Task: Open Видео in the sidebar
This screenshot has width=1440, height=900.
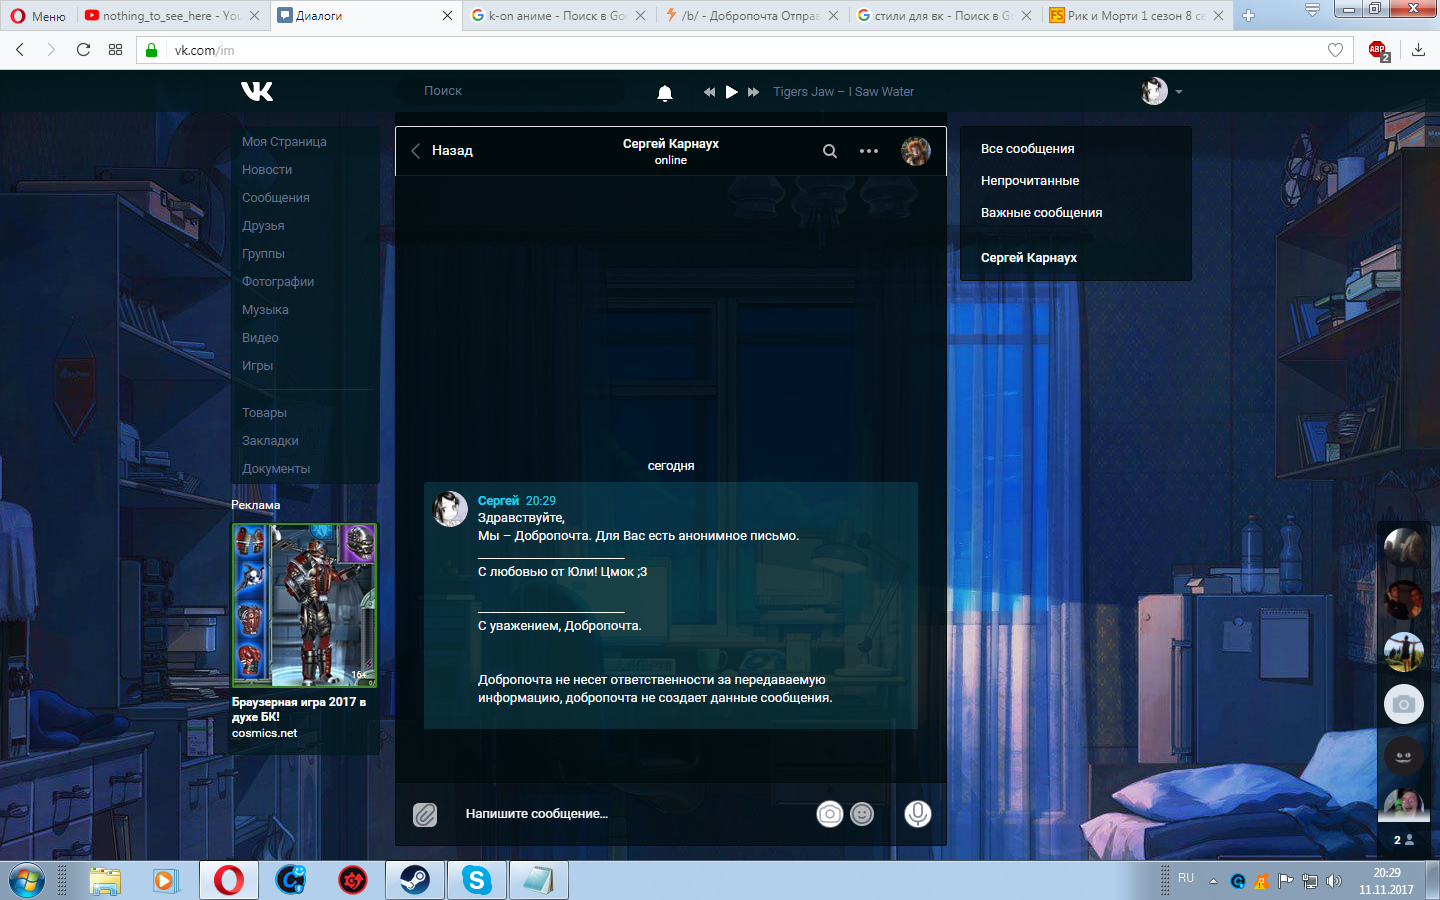Action: (260, 338)
